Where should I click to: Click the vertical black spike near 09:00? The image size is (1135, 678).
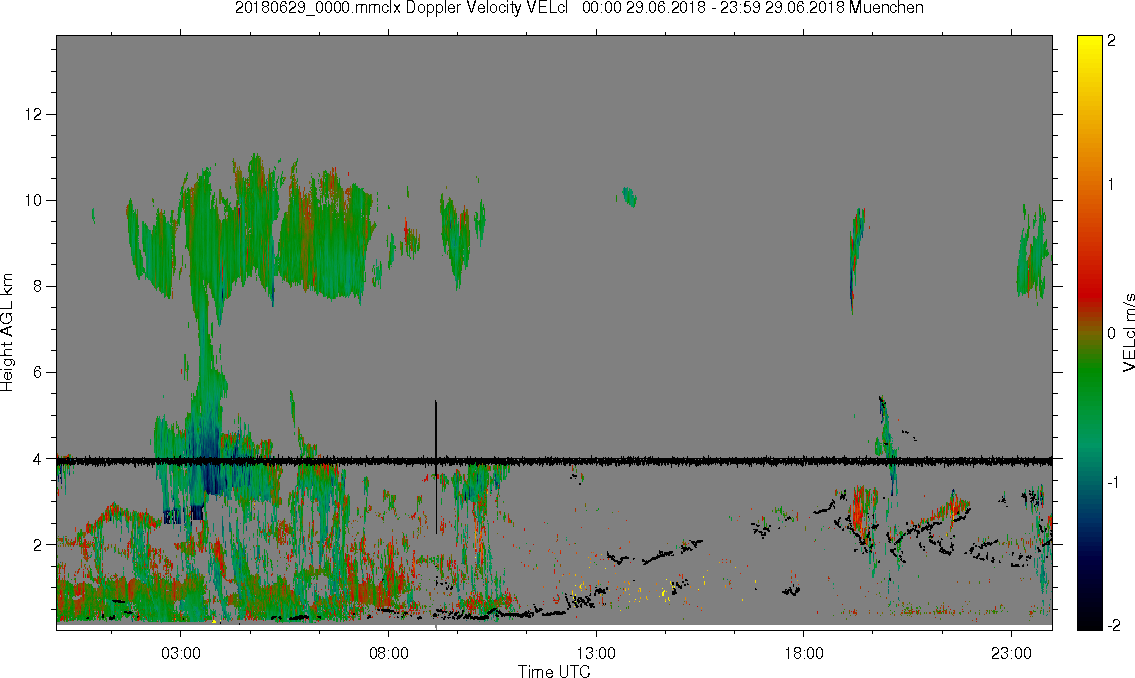click(x=436, y=467)
